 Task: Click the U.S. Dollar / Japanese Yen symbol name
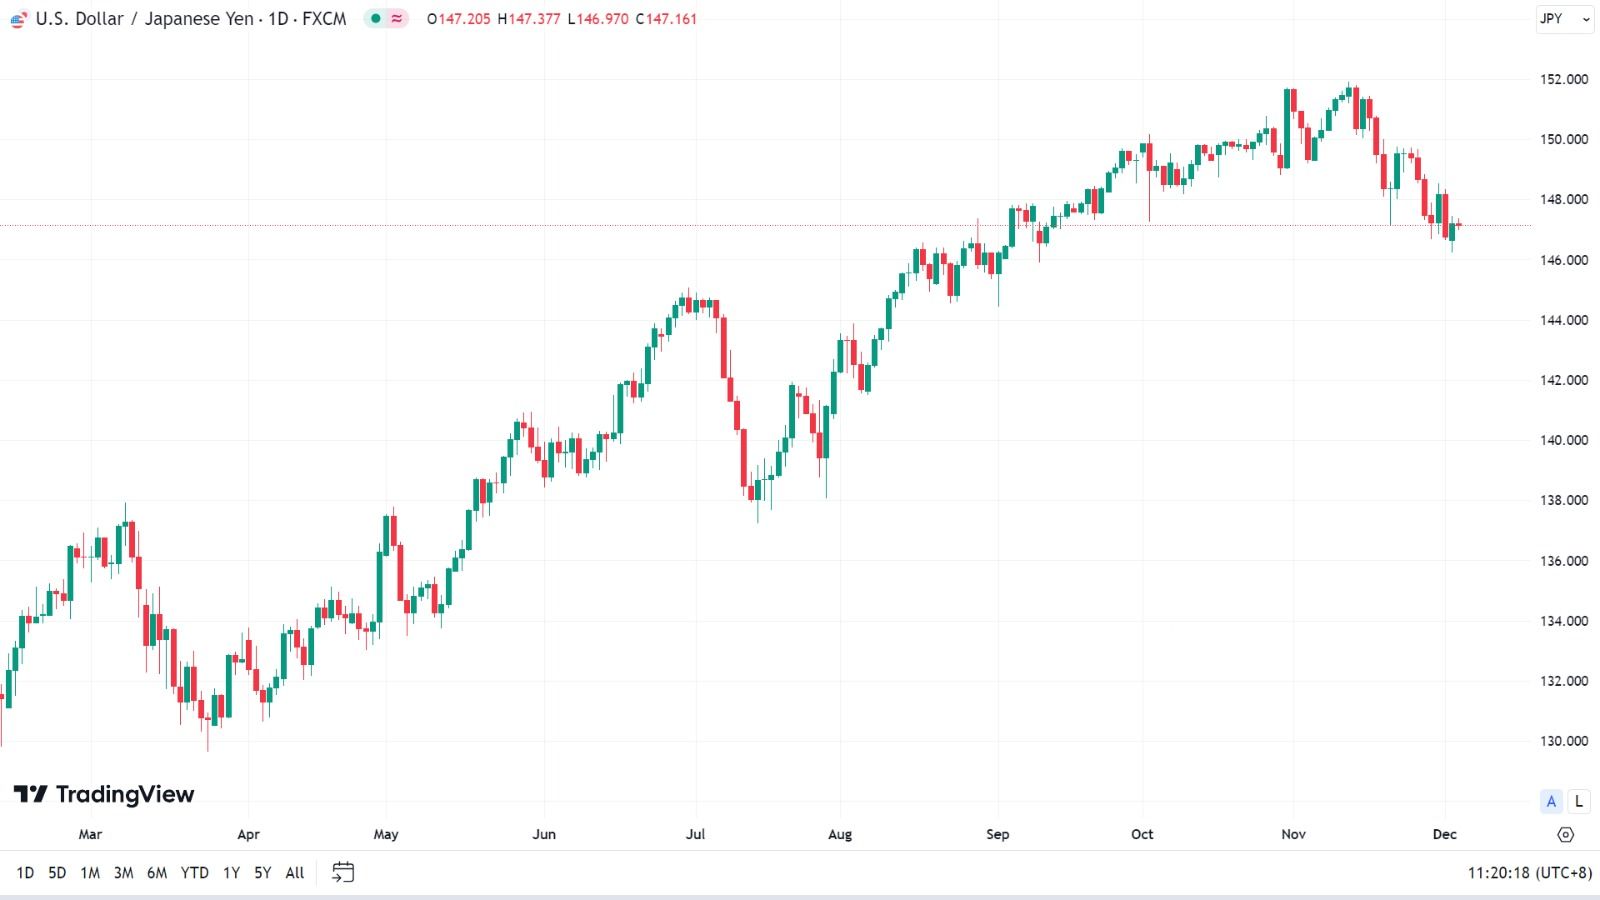[145, 19]
